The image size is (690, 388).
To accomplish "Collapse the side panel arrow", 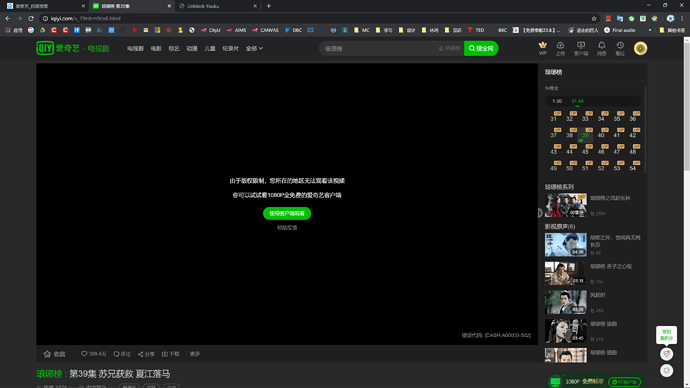I will point(540,213).
